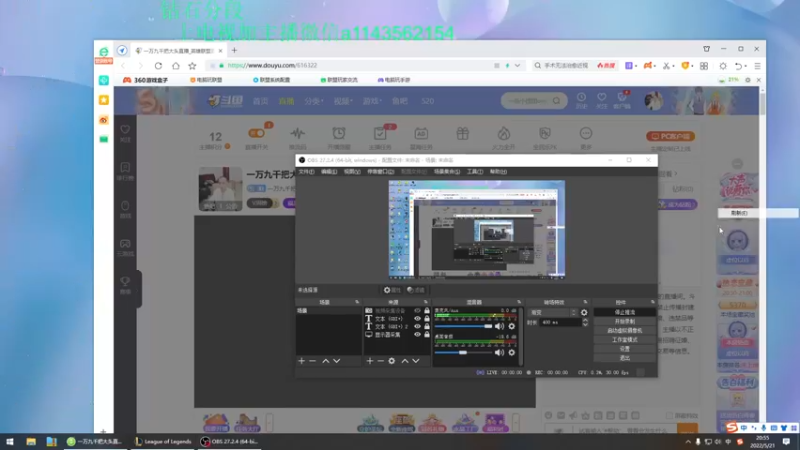Click the 工作室模式 studio mode button
Screen dimensions: 800x450
pos(624,340)
